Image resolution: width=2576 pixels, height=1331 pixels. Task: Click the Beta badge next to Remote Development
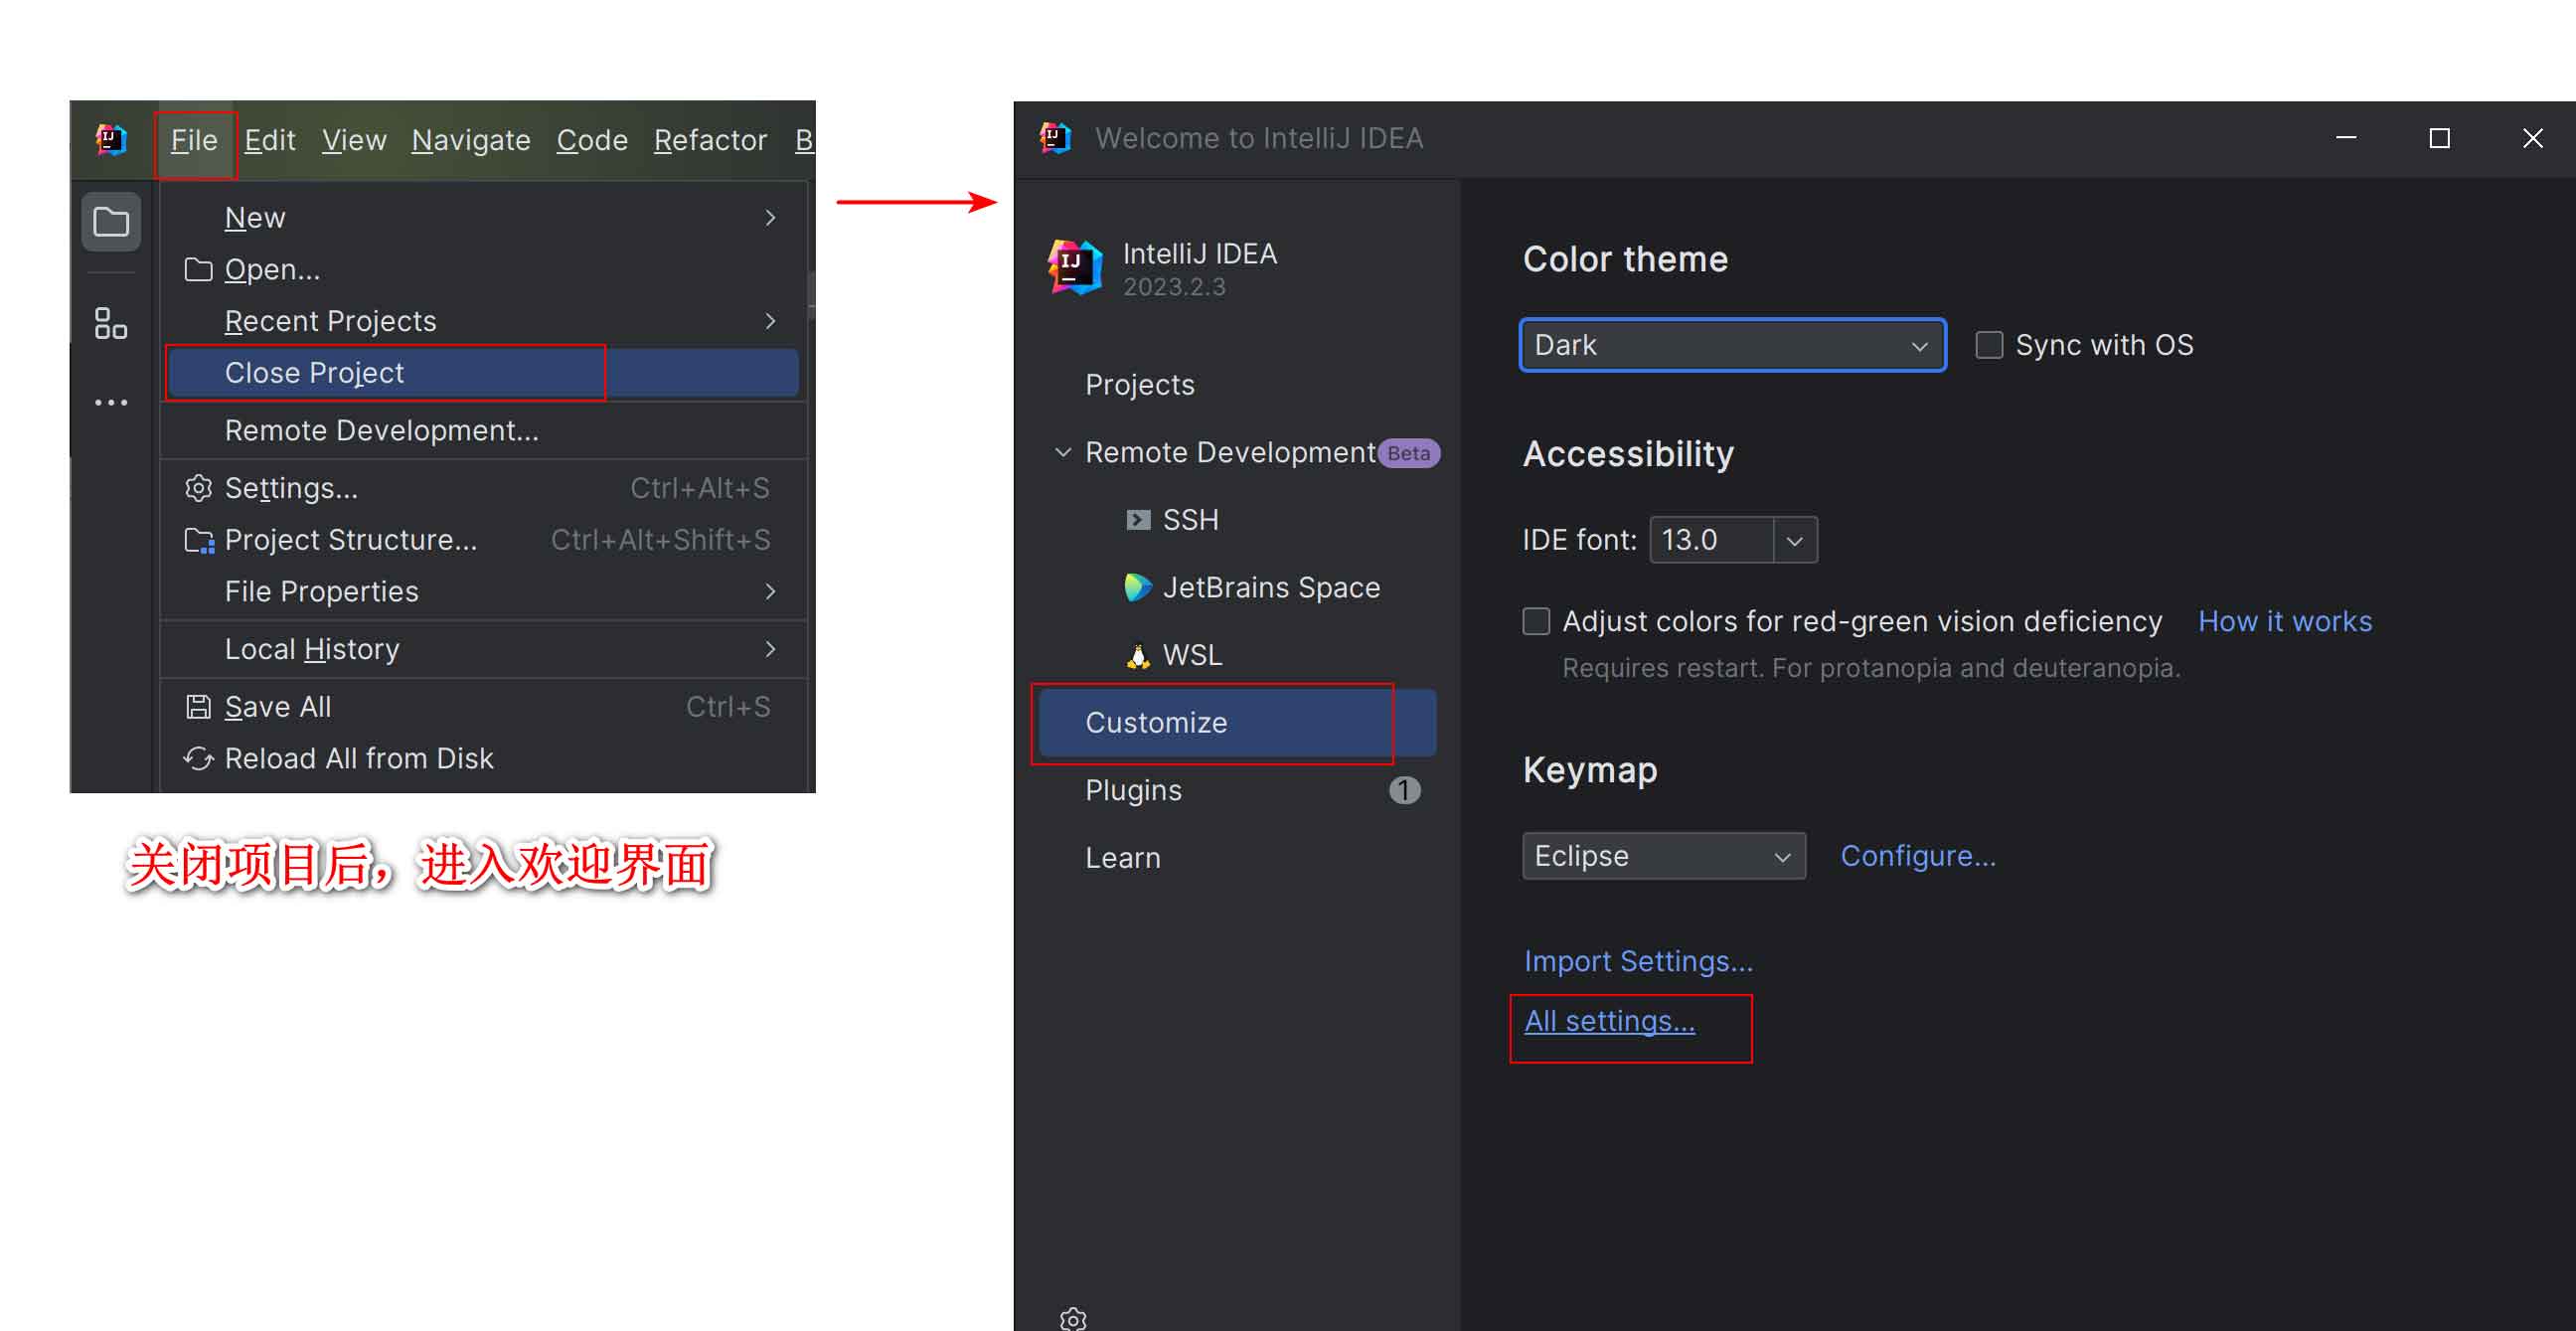[x=1409, y=453]
